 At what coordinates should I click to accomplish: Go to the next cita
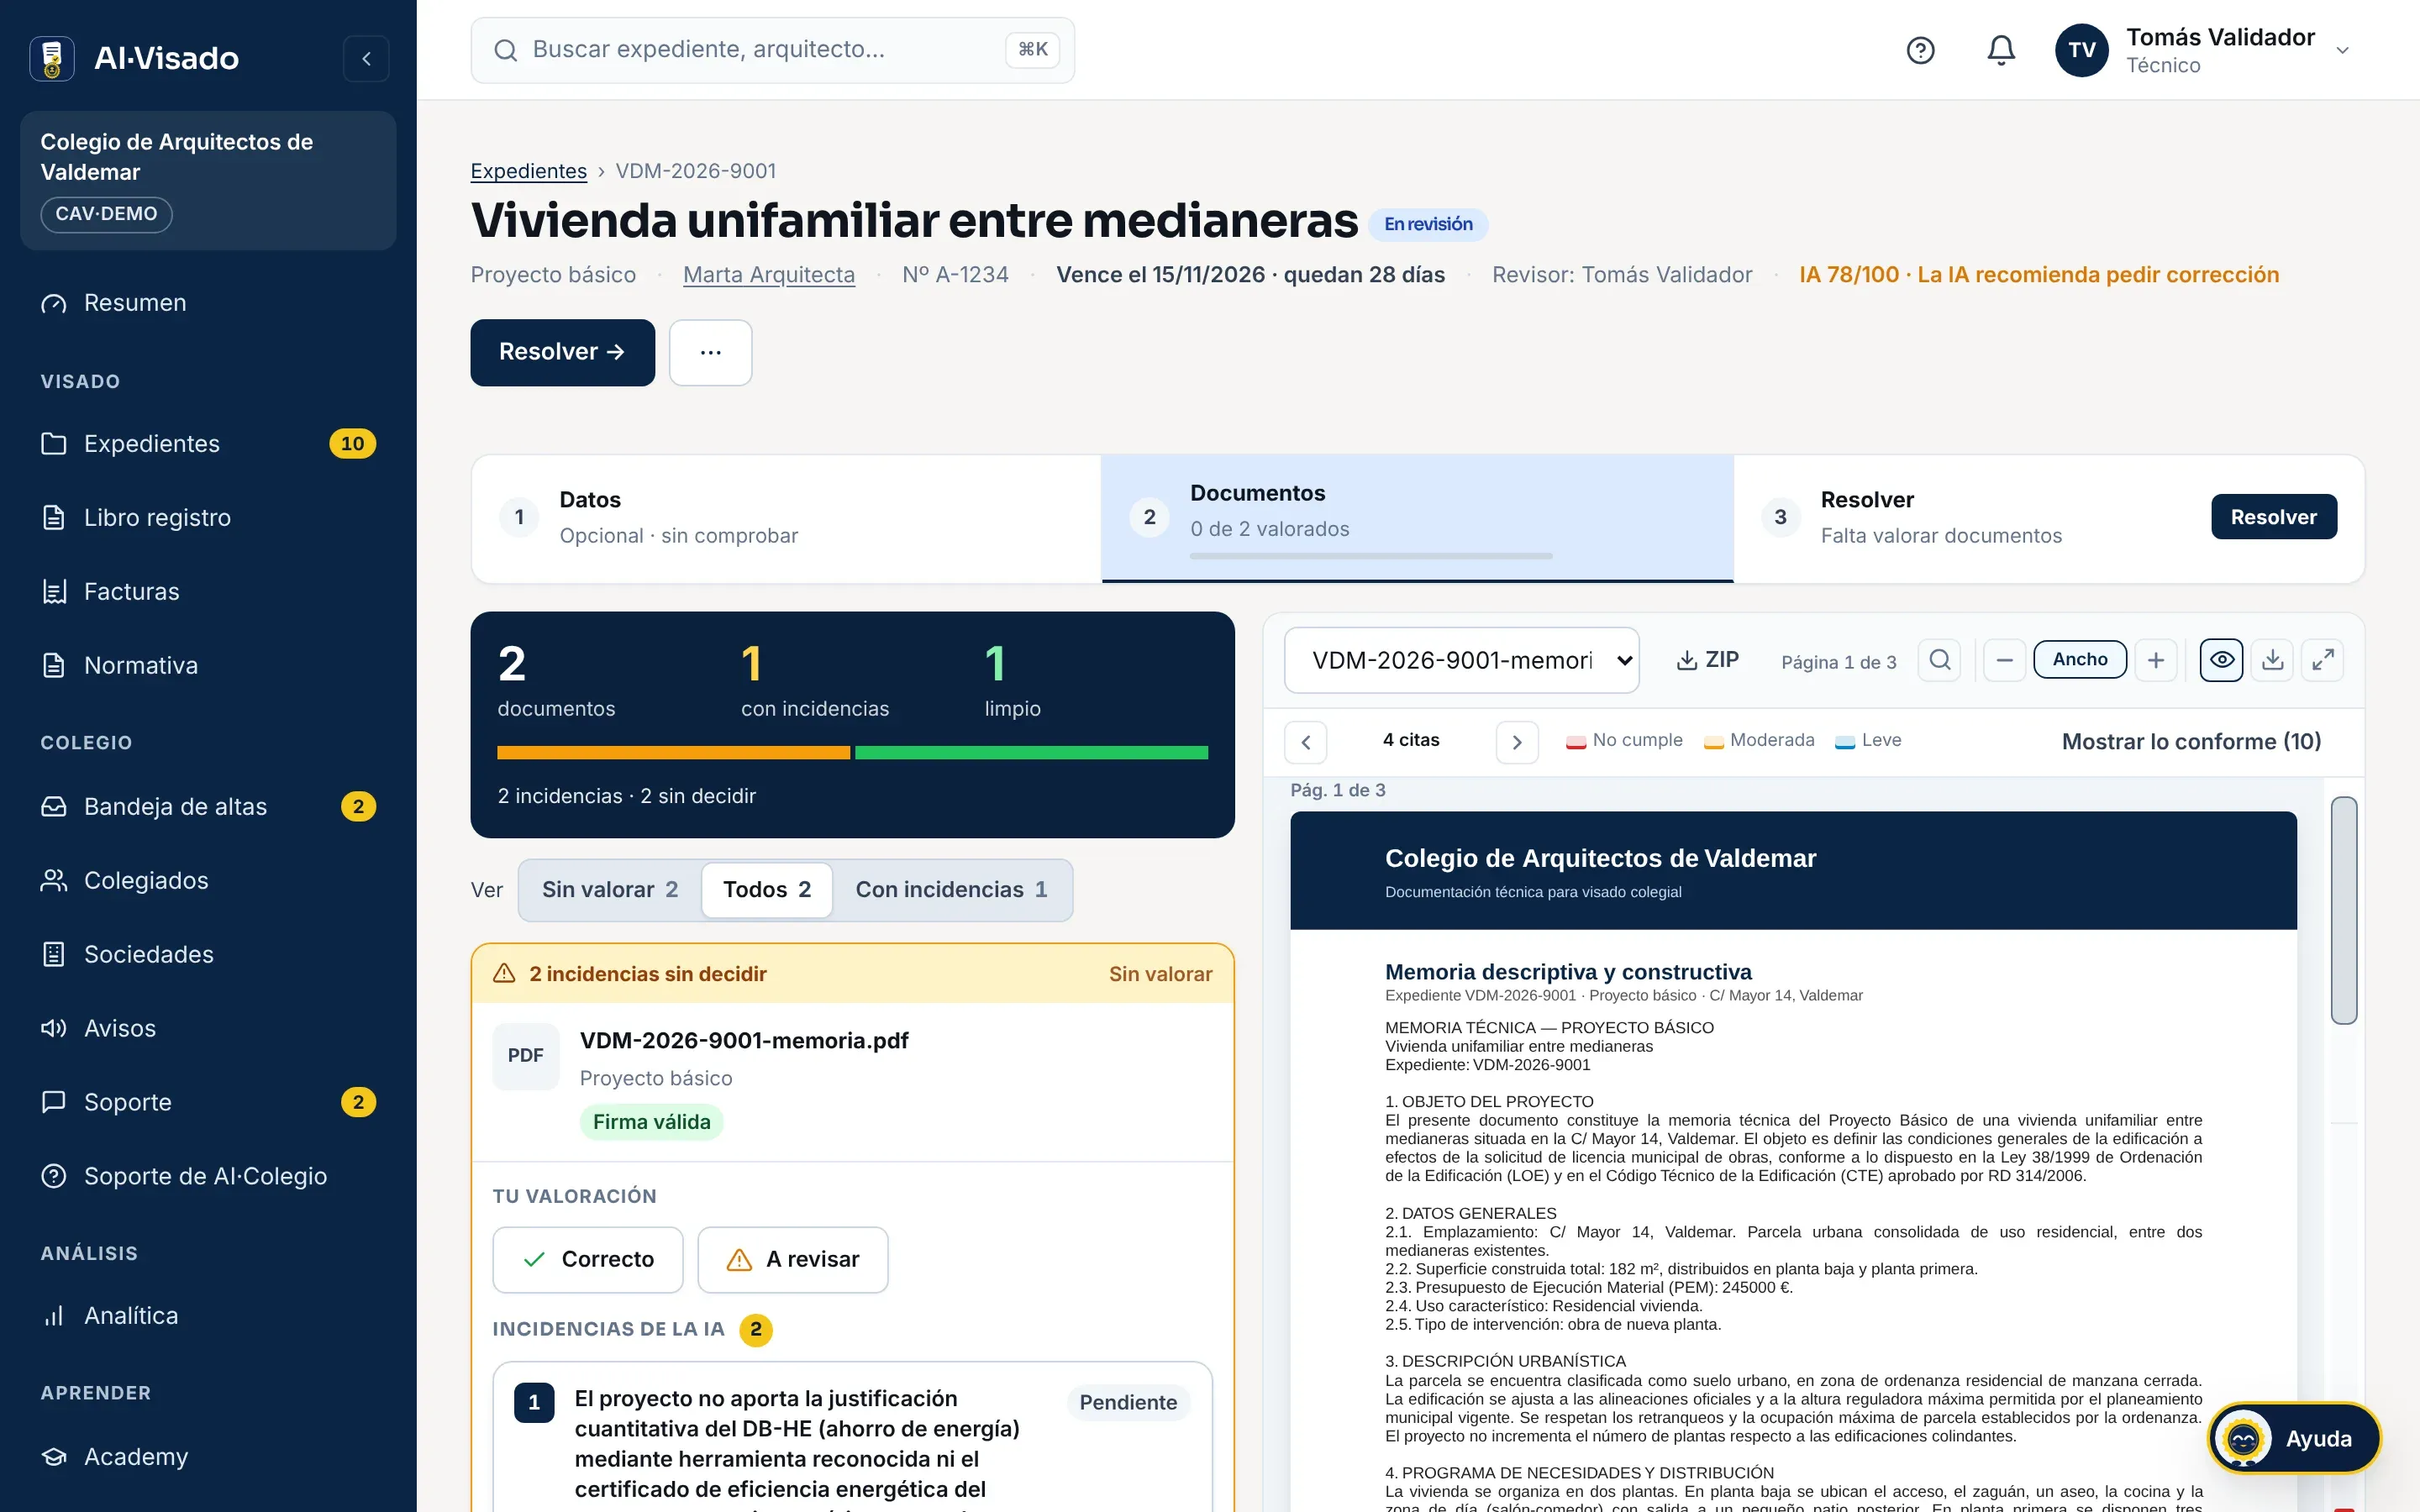[x=1517, y=742]
